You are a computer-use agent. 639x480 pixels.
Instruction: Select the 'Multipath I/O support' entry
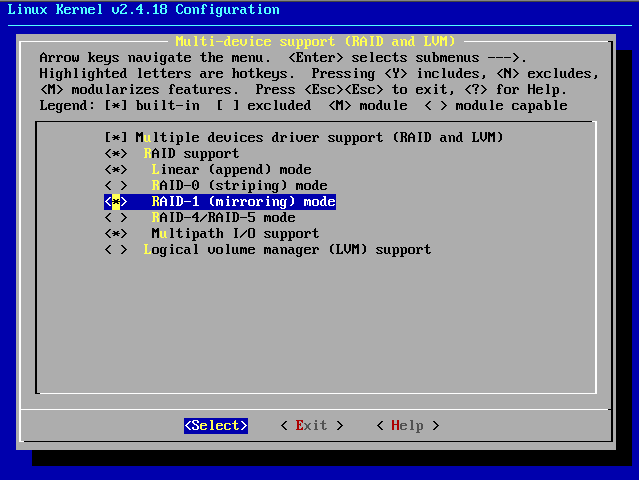click(x=235, y=233)
